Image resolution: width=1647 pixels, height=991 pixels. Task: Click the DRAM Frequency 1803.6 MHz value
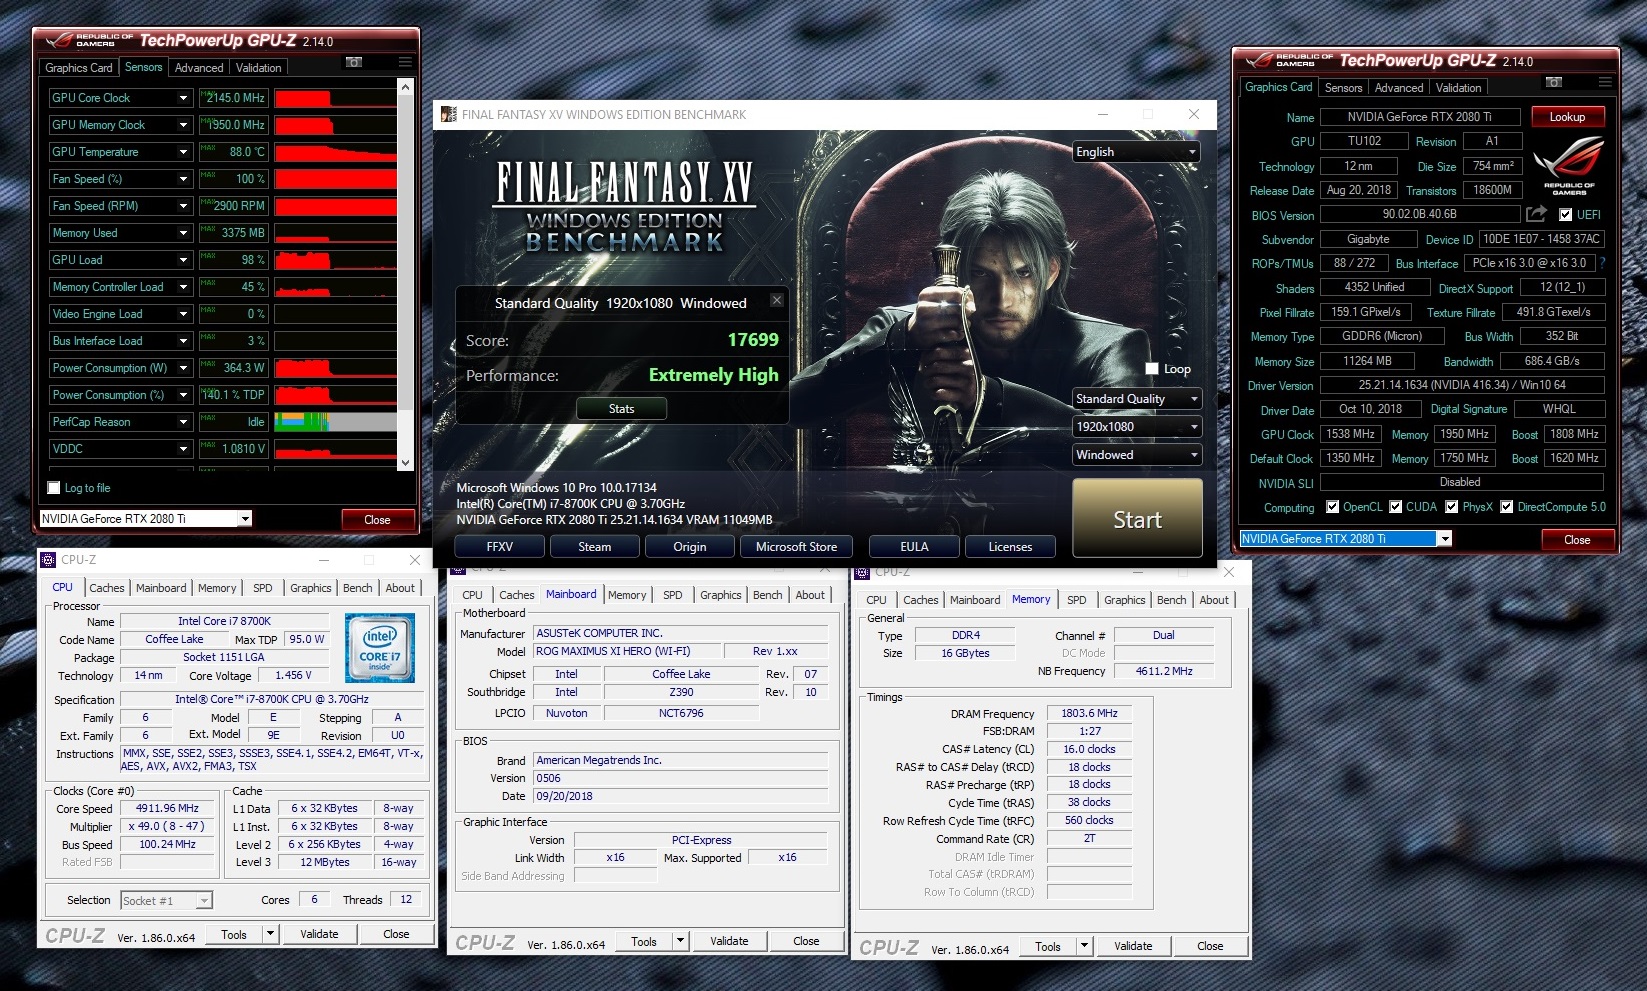pyautogui.click(x=1089, y=714)
